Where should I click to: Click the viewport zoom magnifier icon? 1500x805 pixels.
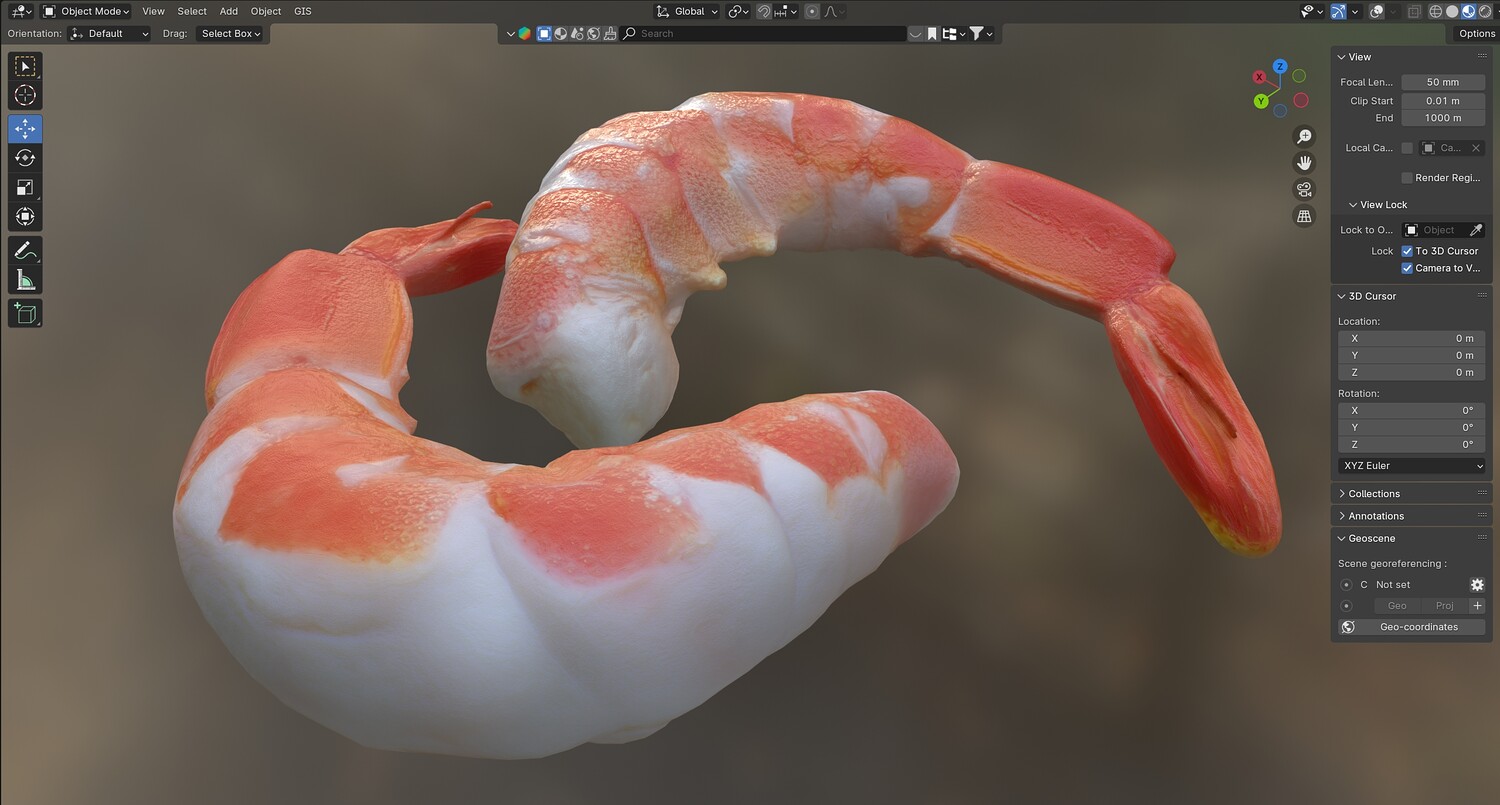(1304, 136)
